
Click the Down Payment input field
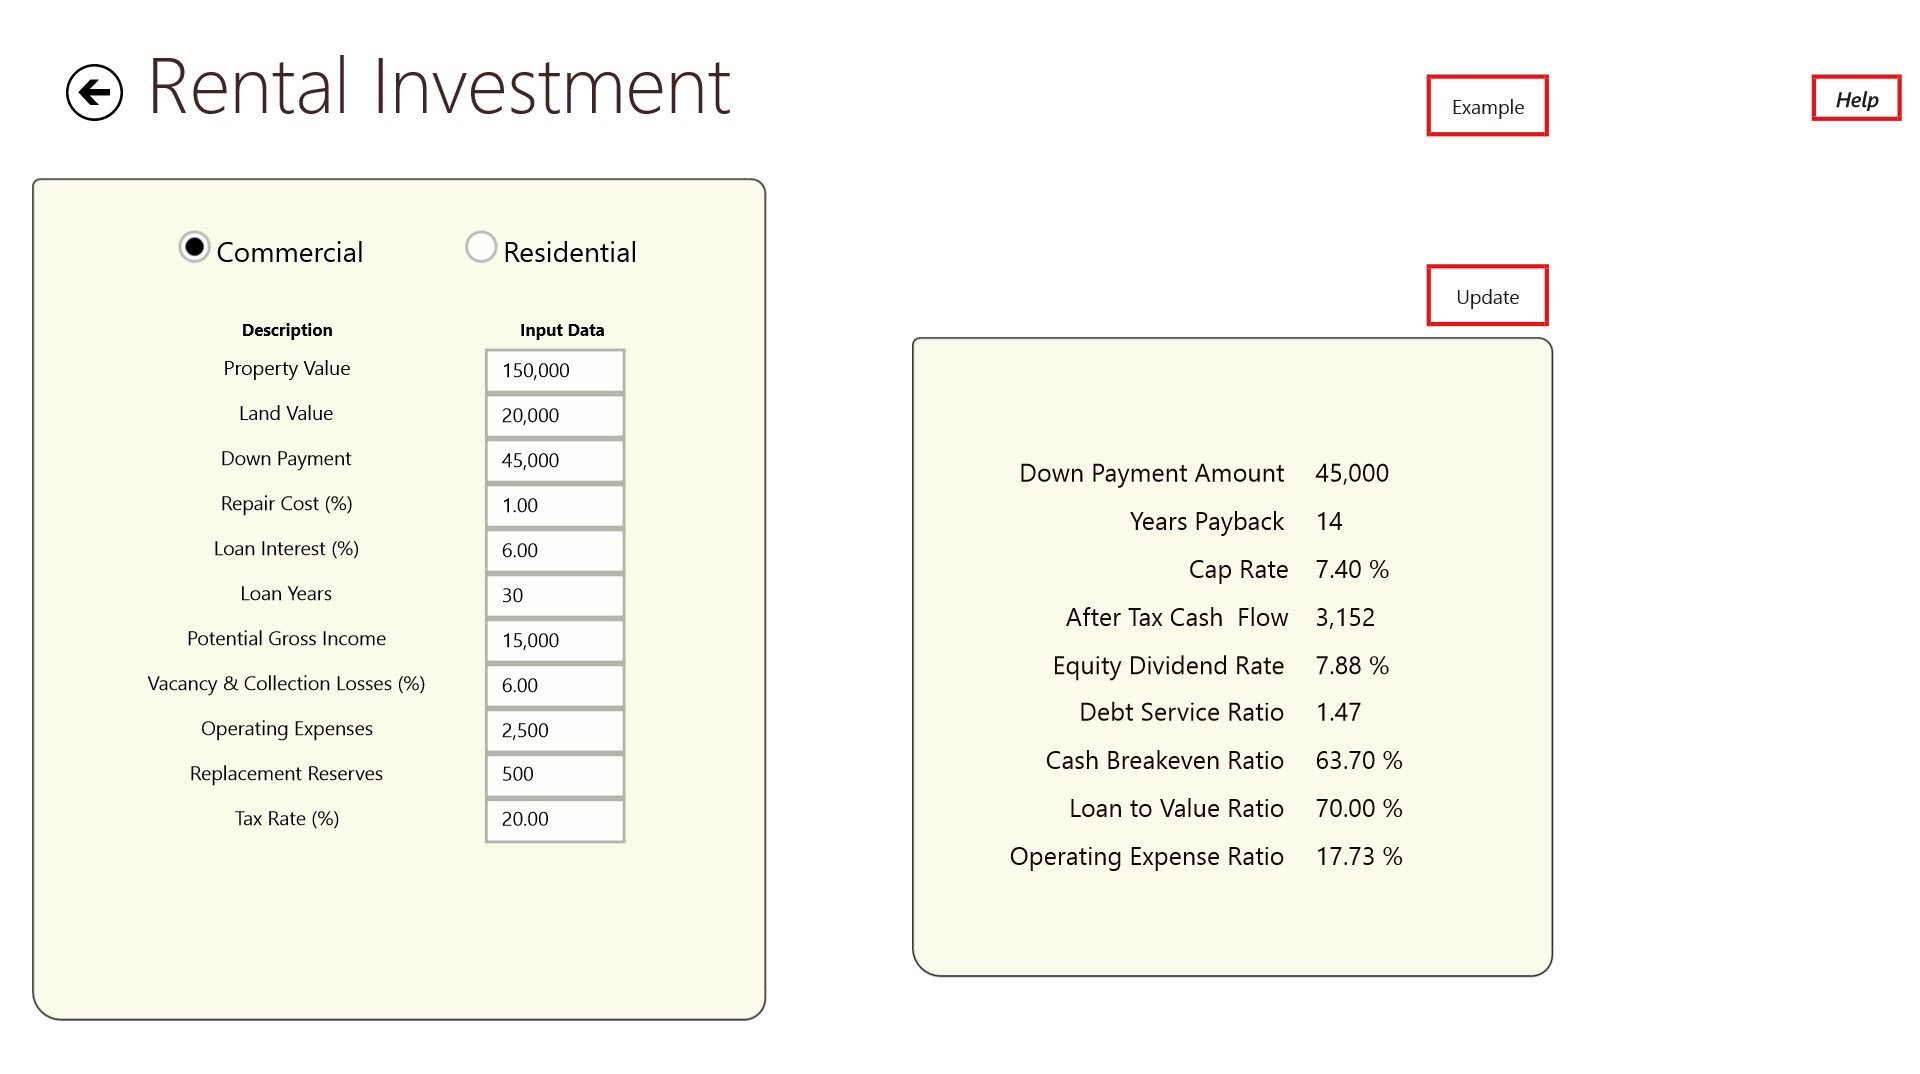pos(555,461)
